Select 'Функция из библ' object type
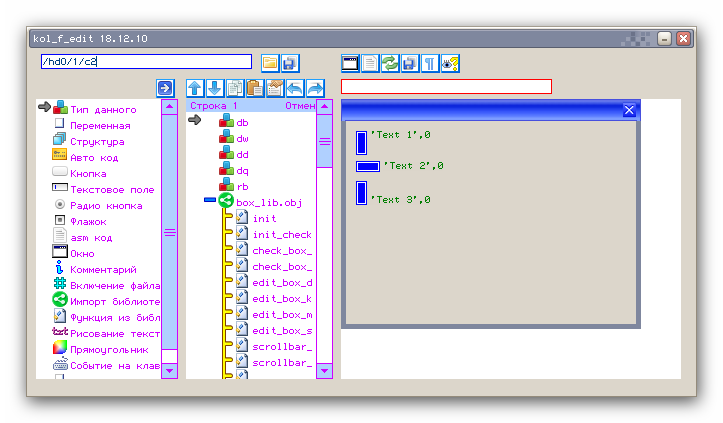 [x=115, y=318]
